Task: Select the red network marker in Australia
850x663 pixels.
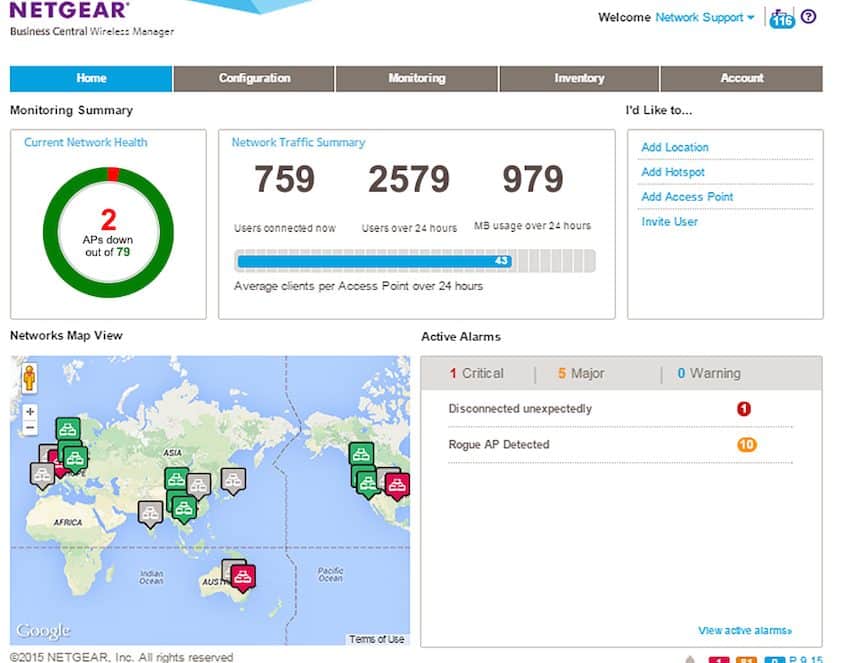Action: pos(243,578)
